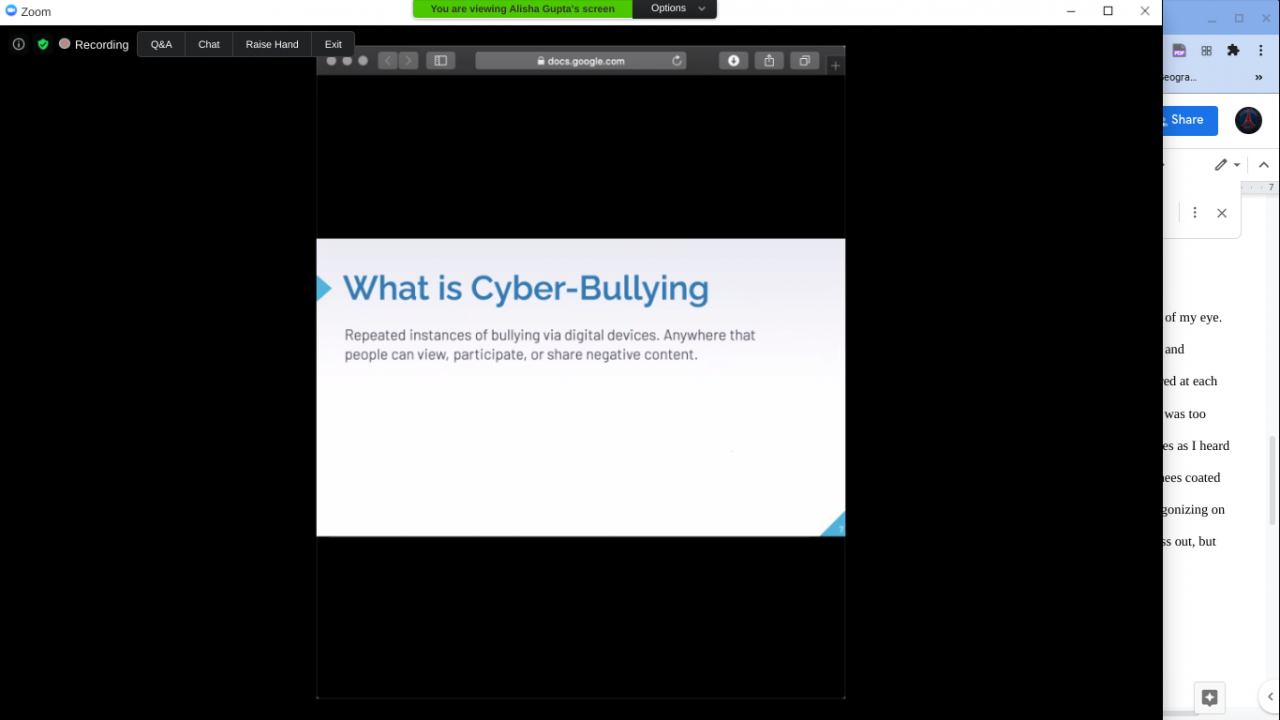Screen dimensions: 1280x720
Task: Toggle the Safari sidebar icon in shared screen
Action: click(440, 61)
